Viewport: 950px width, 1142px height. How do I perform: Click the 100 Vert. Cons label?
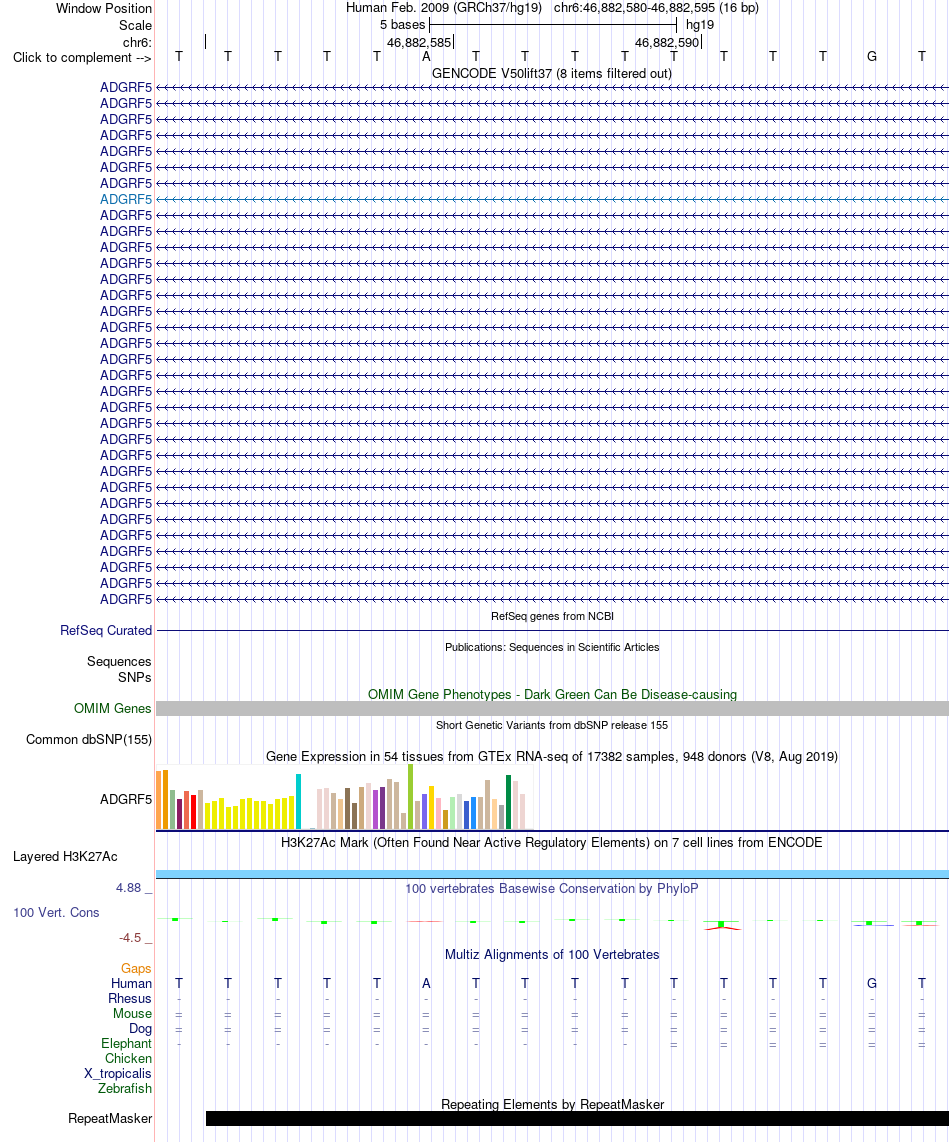pyautogui.click(x=56, y=913)
